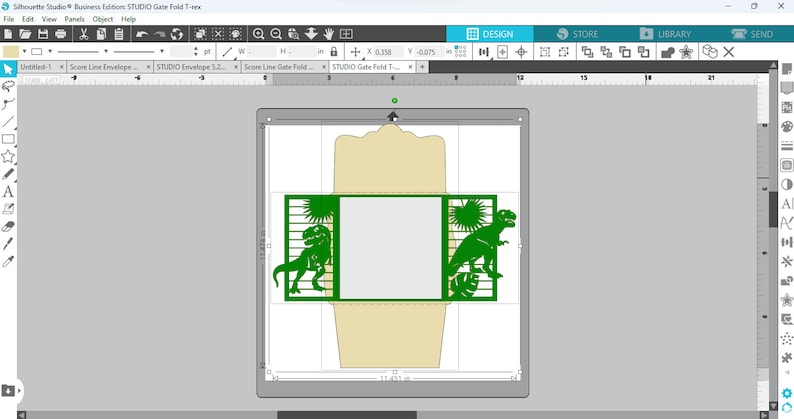Click the green rotation handle above page
794x419 pixels.
(394, 100)
